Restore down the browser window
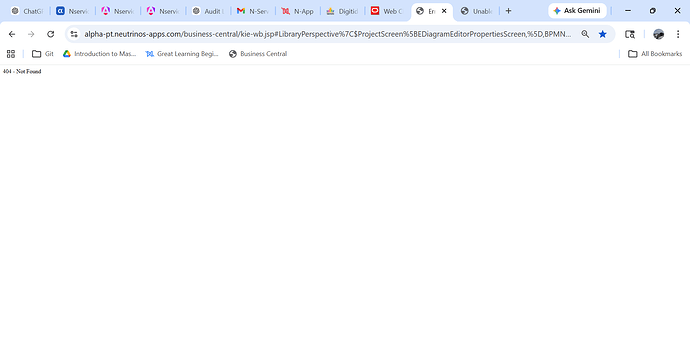The image size is (690, 362). pos(653,11)
